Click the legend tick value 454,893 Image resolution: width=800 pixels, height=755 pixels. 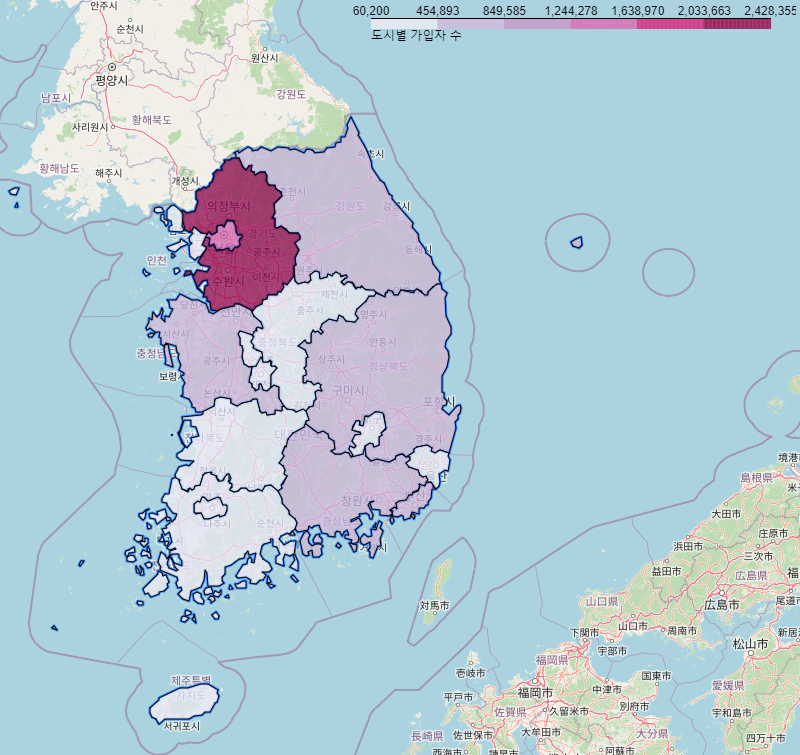[437, 11]
